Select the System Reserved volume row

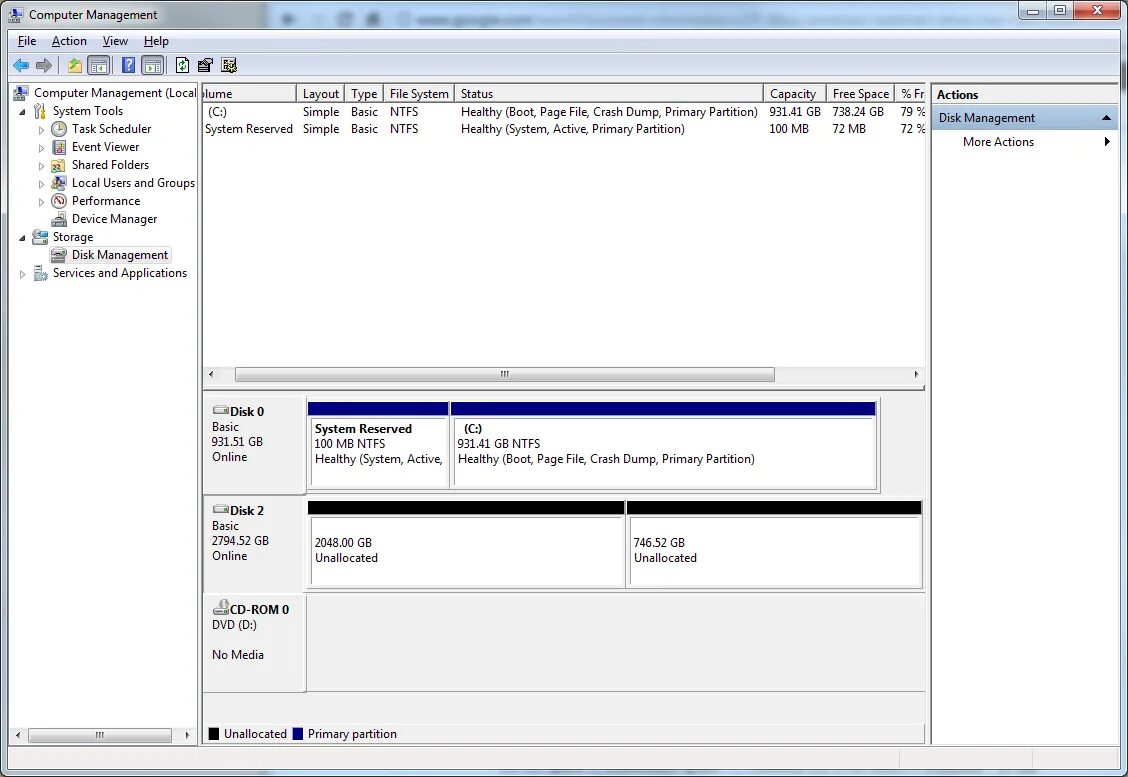click(564, 129)
